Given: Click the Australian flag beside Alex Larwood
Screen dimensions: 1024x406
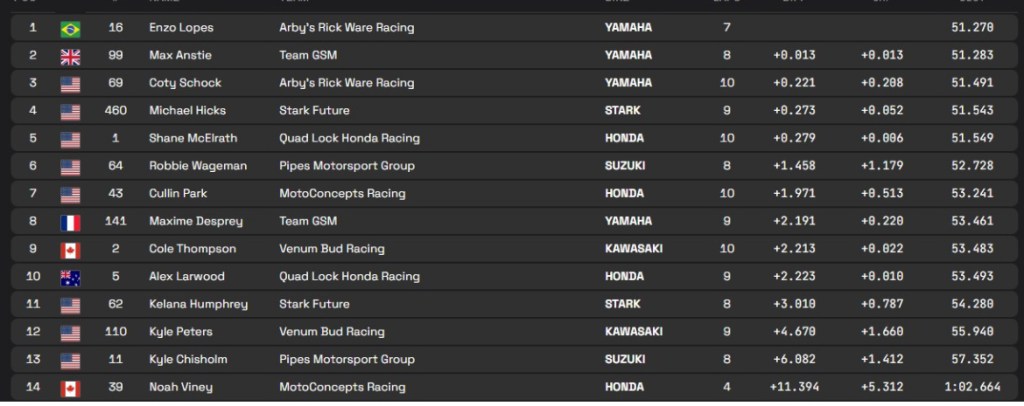Looking at the screenshot, I should [x=70, y=277].
